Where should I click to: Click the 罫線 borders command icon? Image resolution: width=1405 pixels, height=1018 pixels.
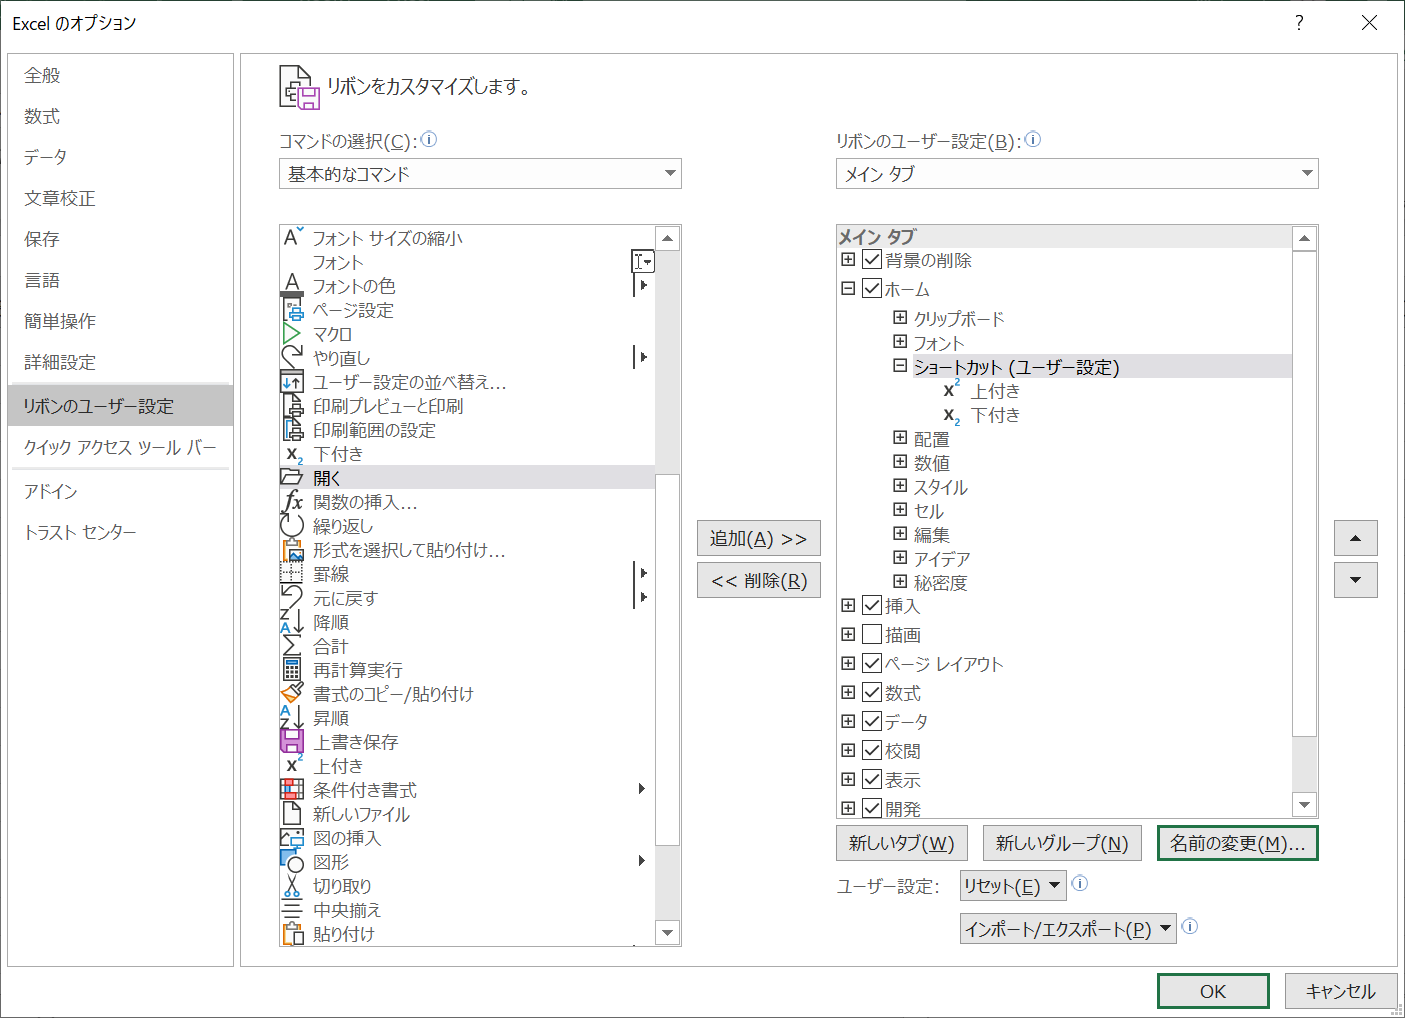[x=291, y=573]
